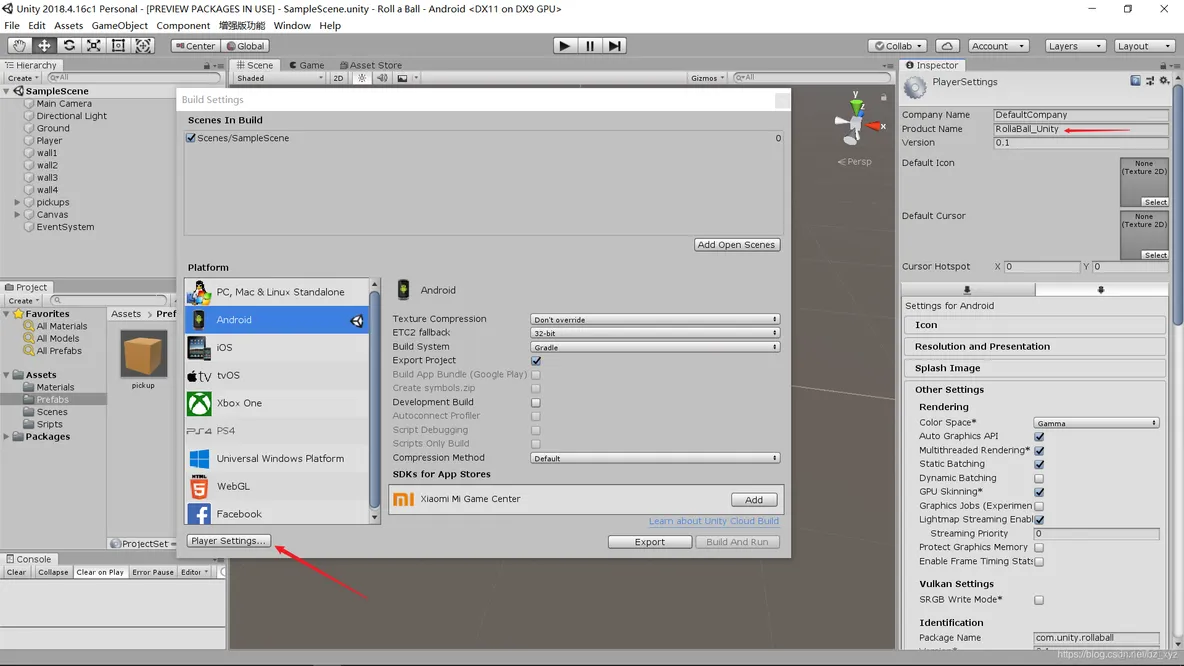The image size is (1184, 666).
Task: Select the iOS platform entry
Action: point(277,347)
